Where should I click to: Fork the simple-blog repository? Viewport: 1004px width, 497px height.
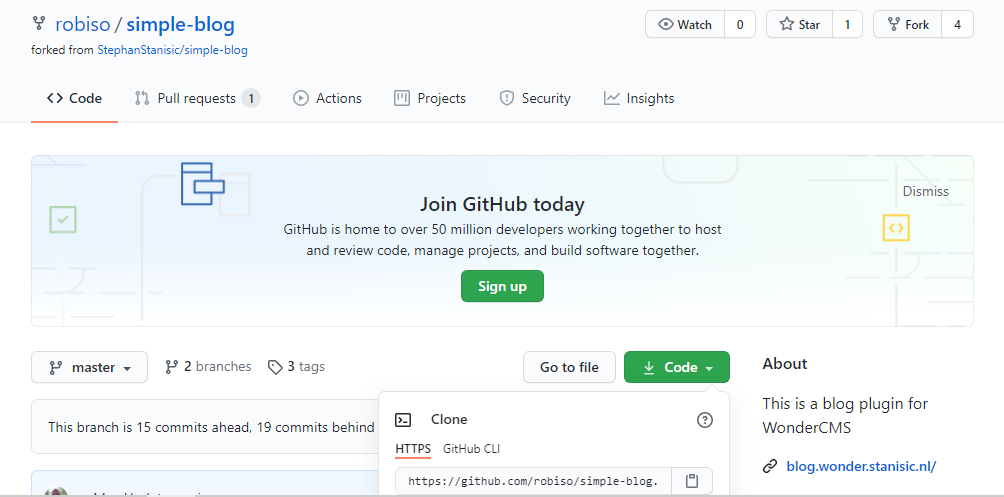[x=907, y=25]
